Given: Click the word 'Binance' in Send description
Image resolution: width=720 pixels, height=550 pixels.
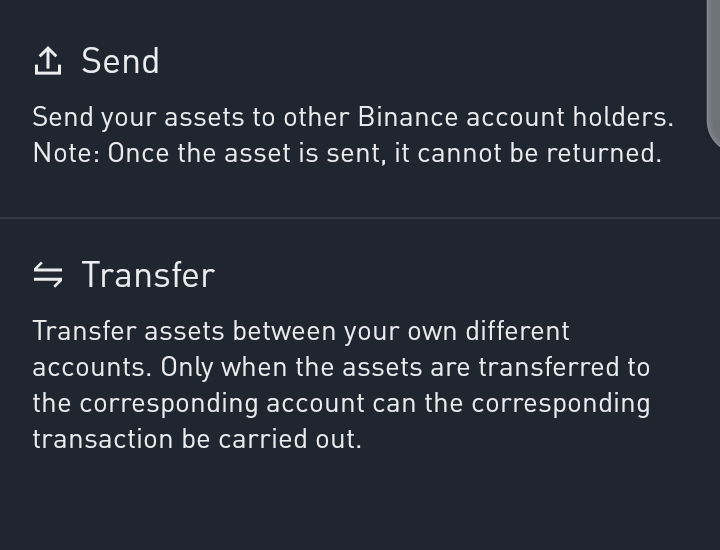Looking at the screenshot, I should [408, 117].
